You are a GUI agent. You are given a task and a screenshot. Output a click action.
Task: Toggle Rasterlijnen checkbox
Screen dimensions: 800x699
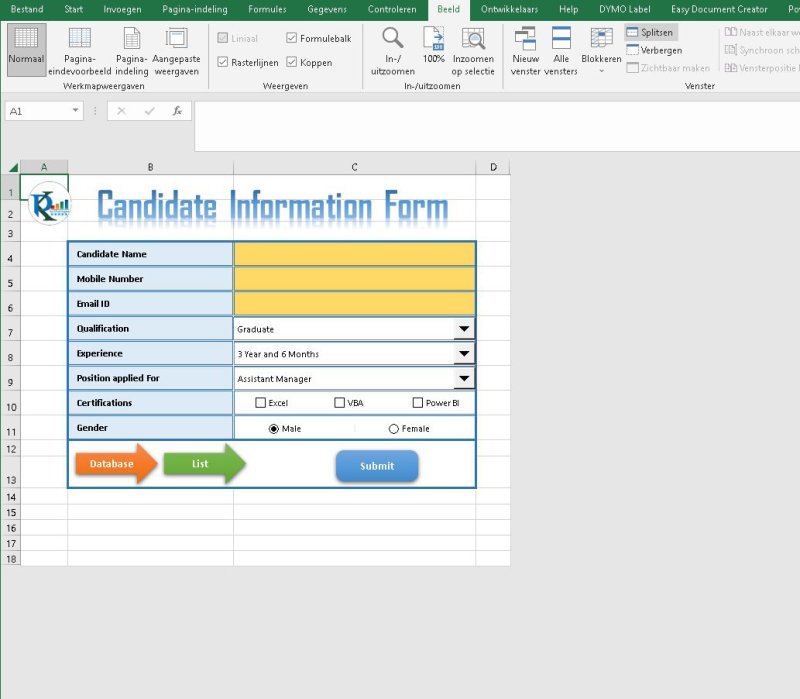[222, 62]
